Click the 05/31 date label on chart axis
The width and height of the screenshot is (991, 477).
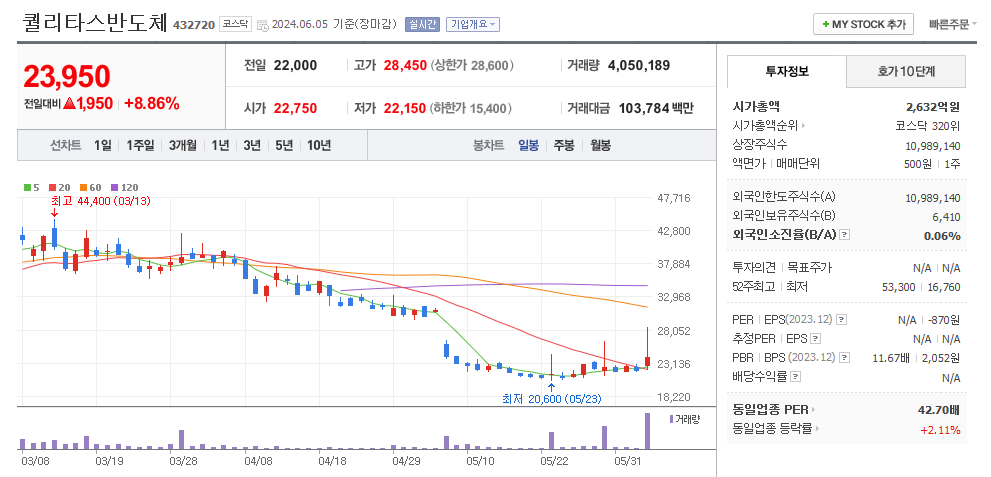coord(629,461)
